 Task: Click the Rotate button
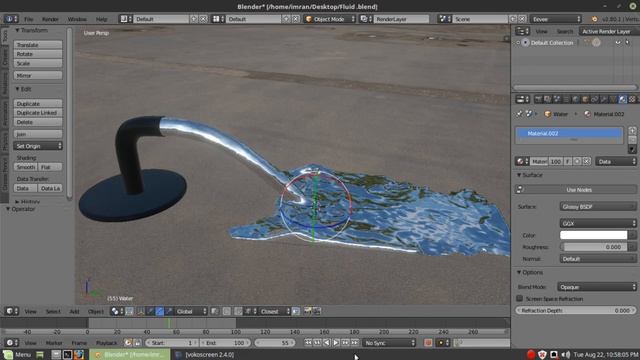pos(38,54)
